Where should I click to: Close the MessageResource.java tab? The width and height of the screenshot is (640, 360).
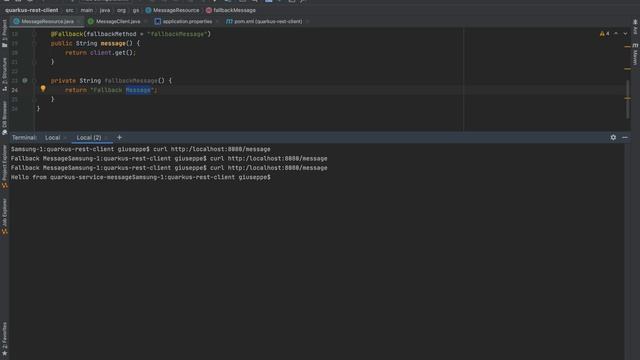79,21
